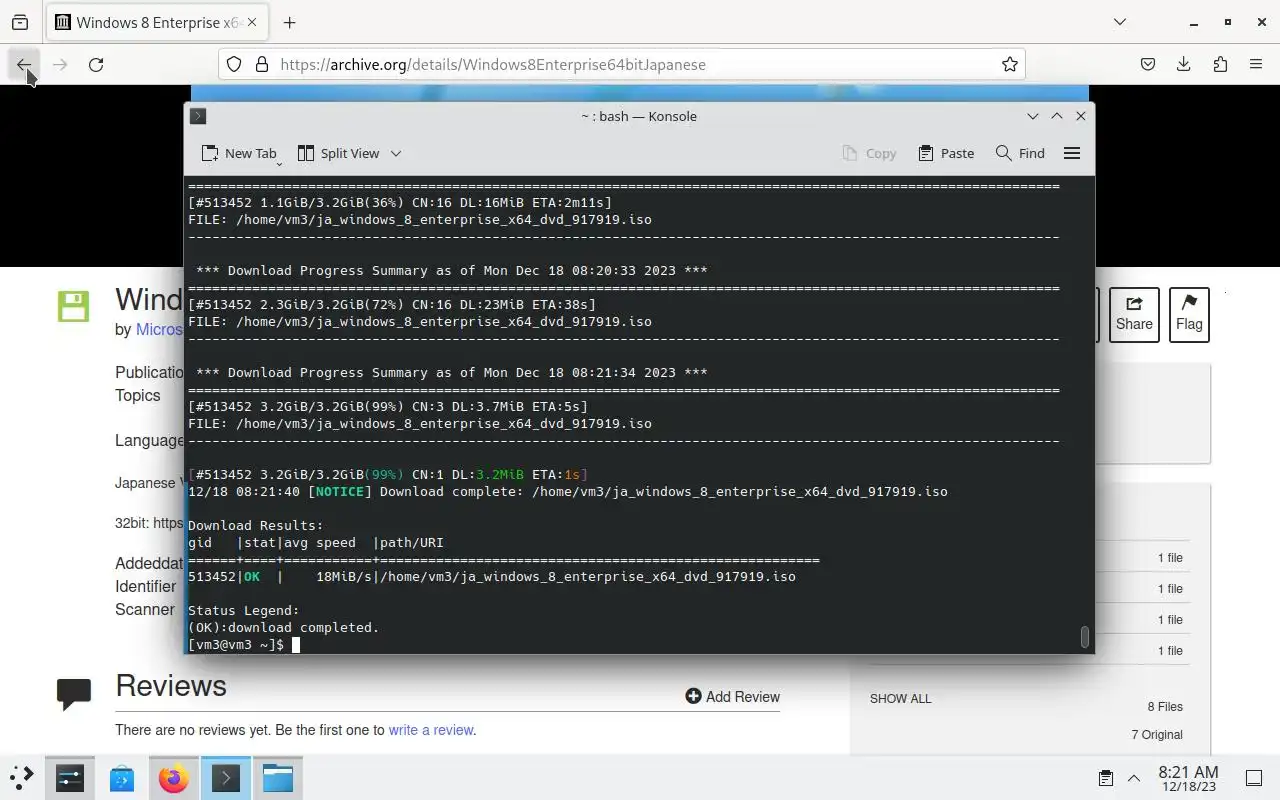This screenshot has width=1280, height=800.
Task: Open the clipboard tray icon
Action: [x=1106, y=778]
